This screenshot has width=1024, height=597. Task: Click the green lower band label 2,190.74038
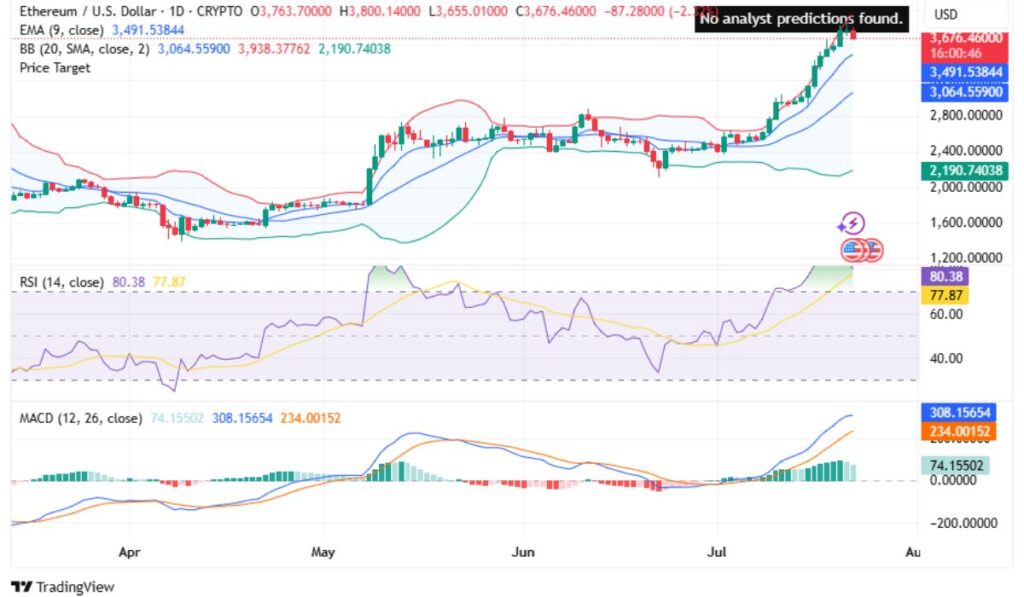point(966,172)
